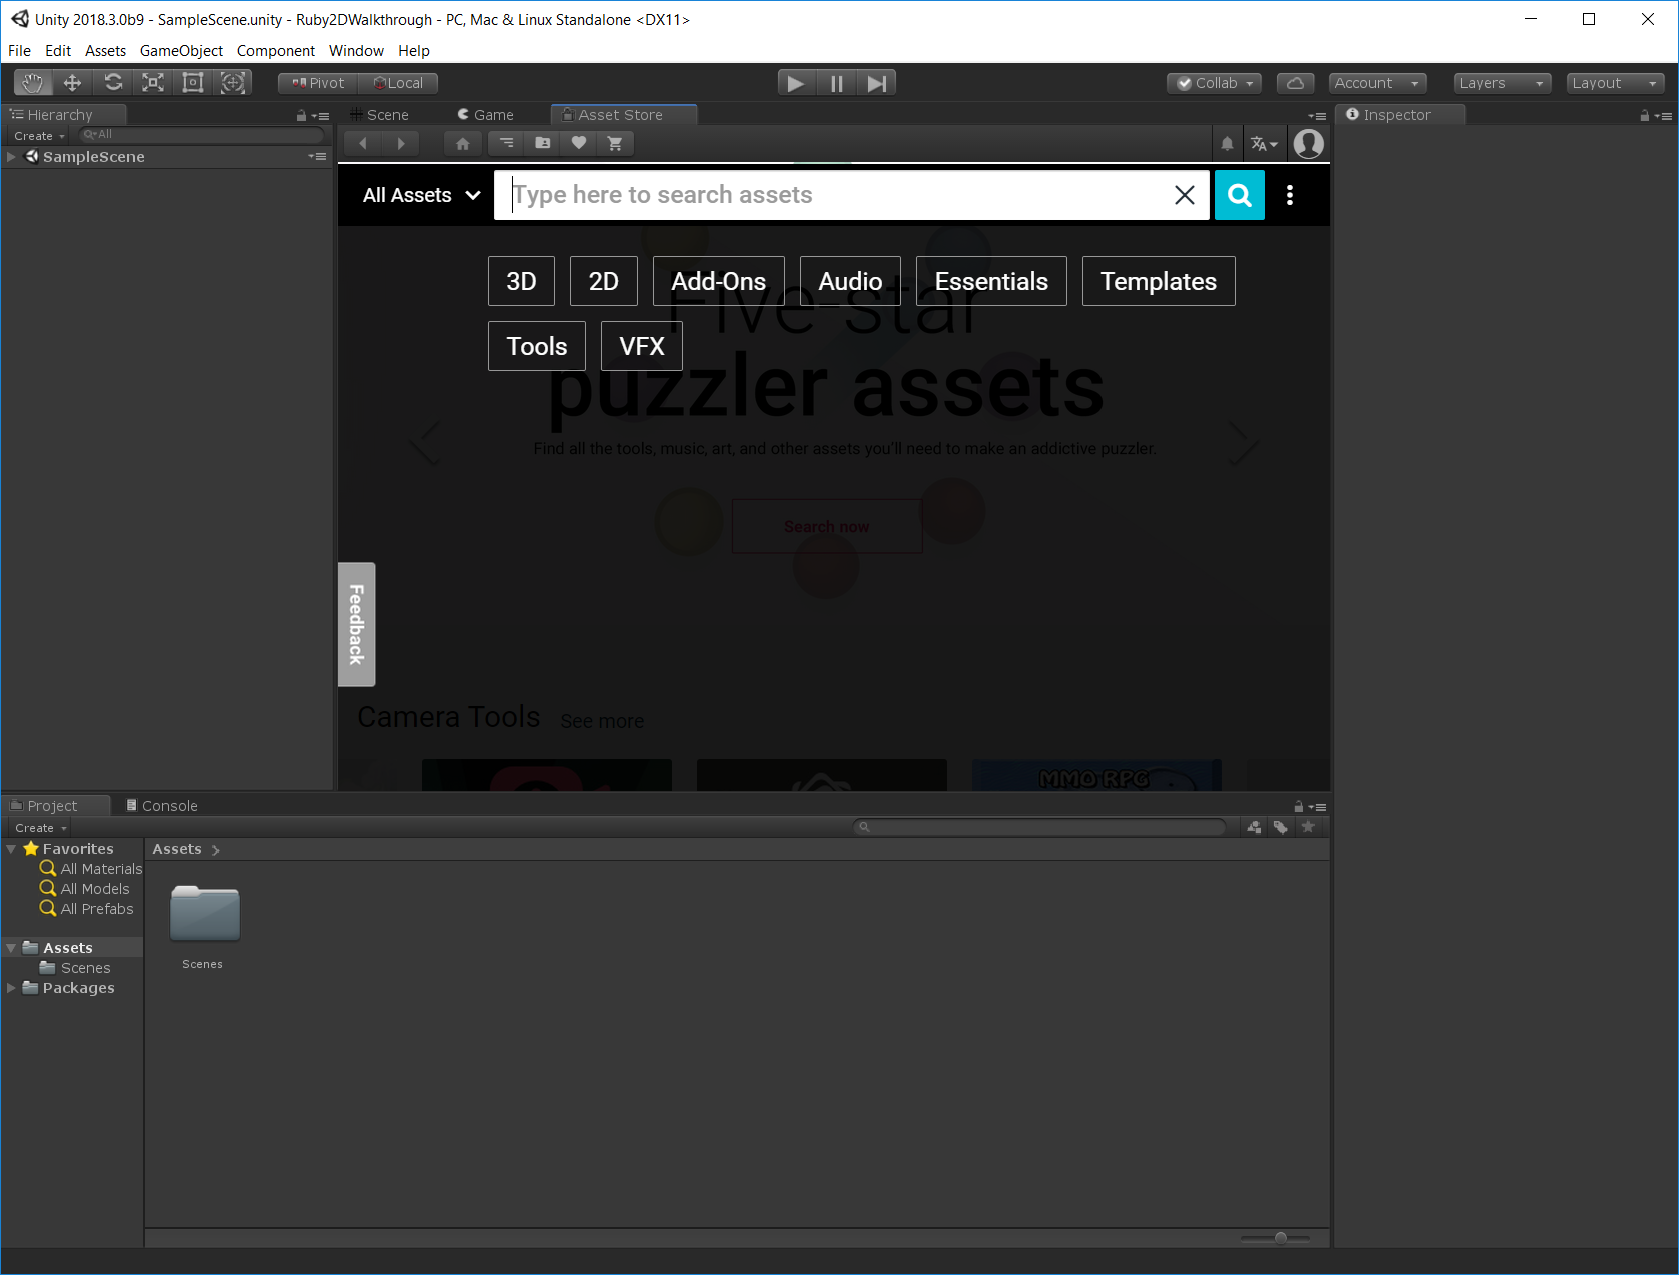The width and height of the screenshot is (1679, 1275).
Task: Pause the game playback
Action: coord(837,83)
